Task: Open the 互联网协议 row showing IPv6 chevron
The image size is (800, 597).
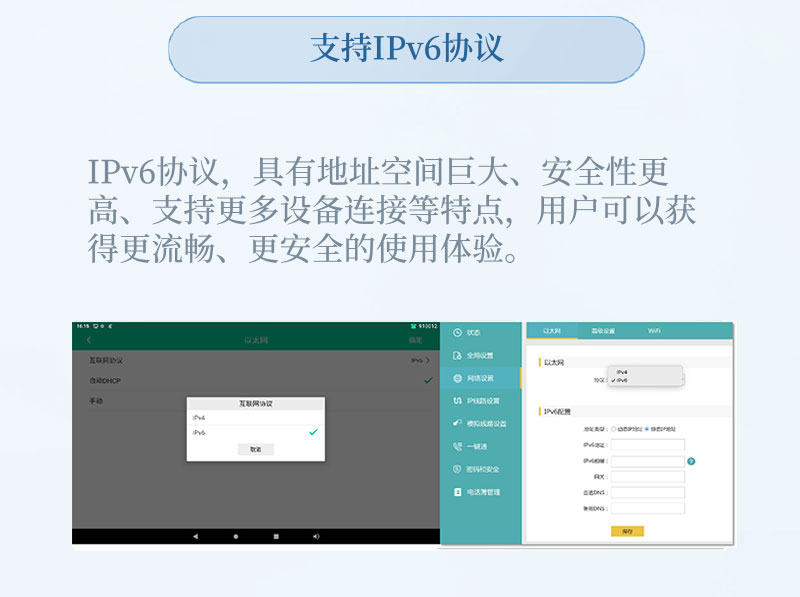Action: tap(256, 360)
